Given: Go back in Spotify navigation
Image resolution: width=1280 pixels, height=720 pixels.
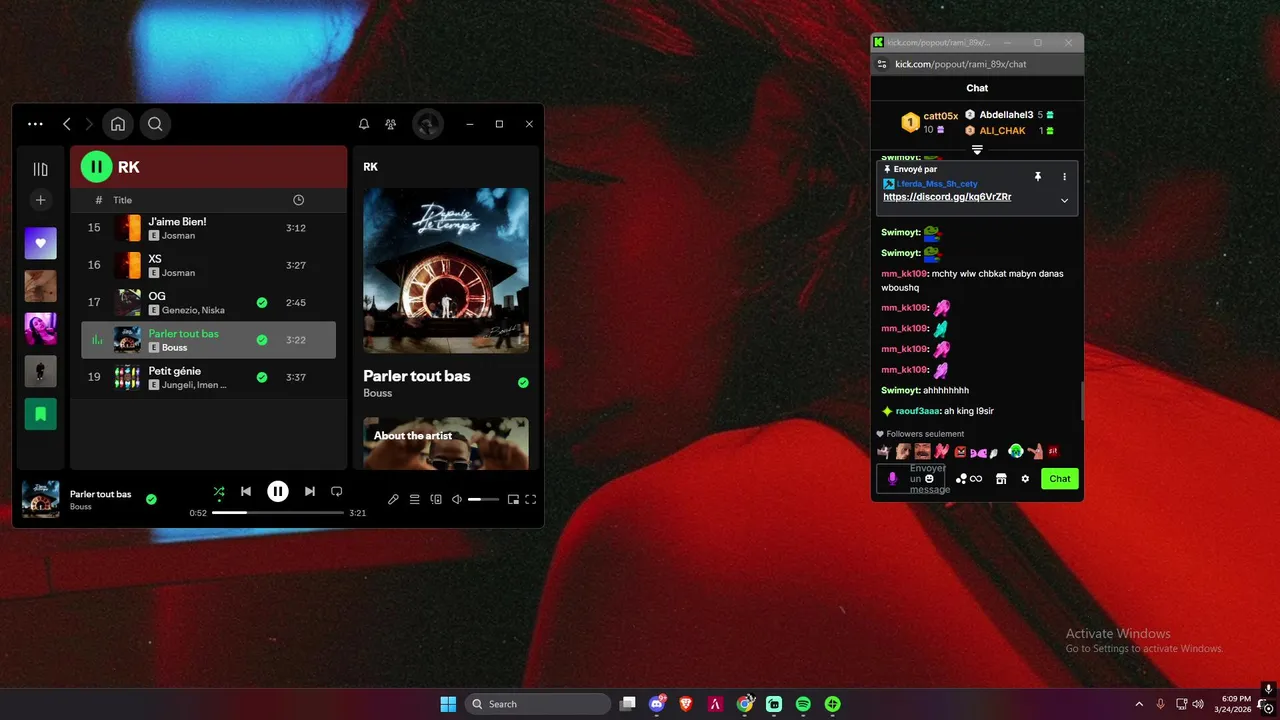Looking at the screenshot, I should coord(67,124).
